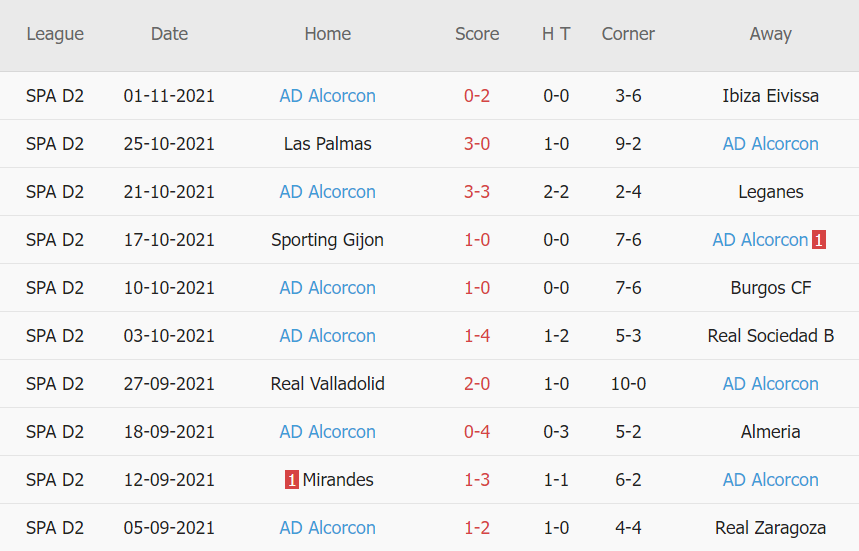Open Ibiza Eivissa team page
Image resolution: width=859 pixels, height=551 pixels.
pos(770,96)
